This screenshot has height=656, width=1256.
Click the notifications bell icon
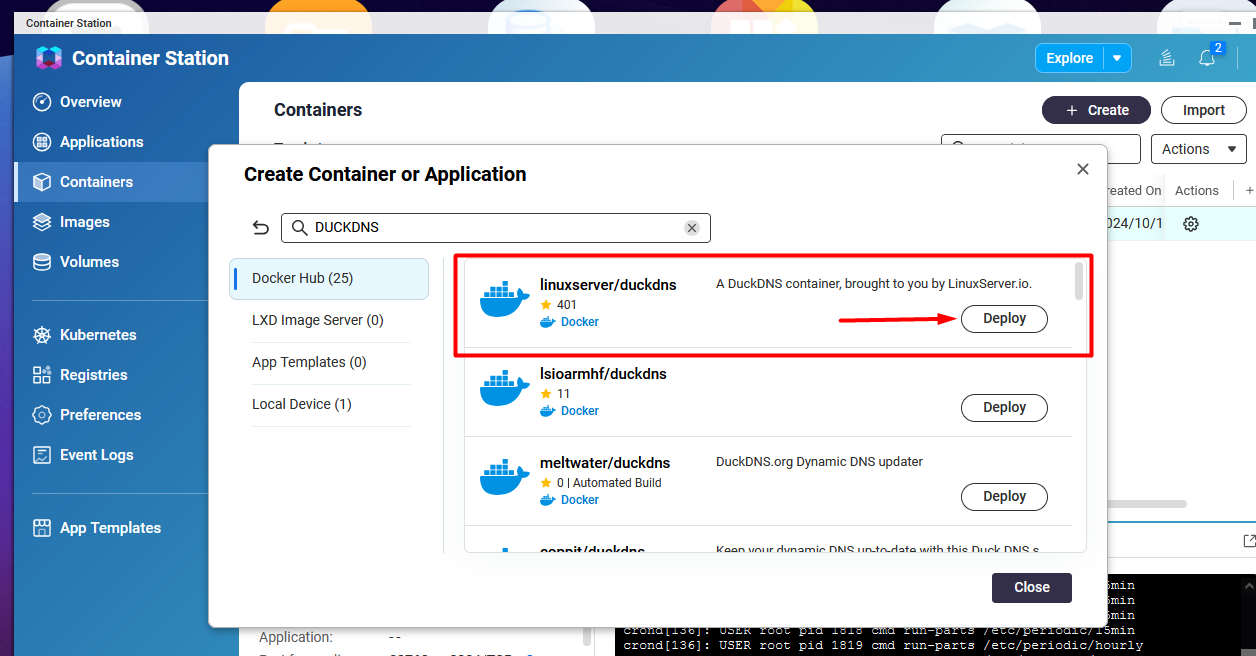[1207, 58]
